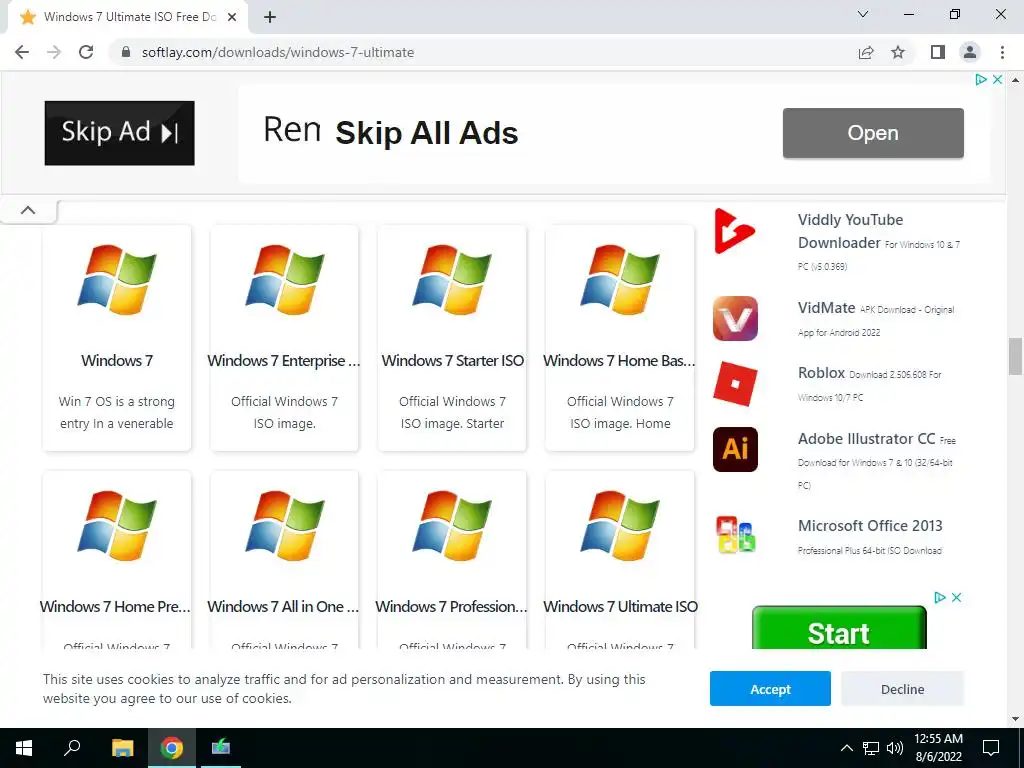Share this page icon in address bar
Screen dimensions: 1024x768
click(866, 52)
